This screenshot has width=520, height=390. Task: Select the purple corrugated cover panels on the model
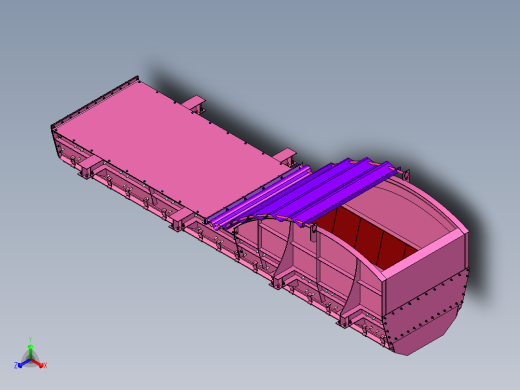(x=302, y=194)
